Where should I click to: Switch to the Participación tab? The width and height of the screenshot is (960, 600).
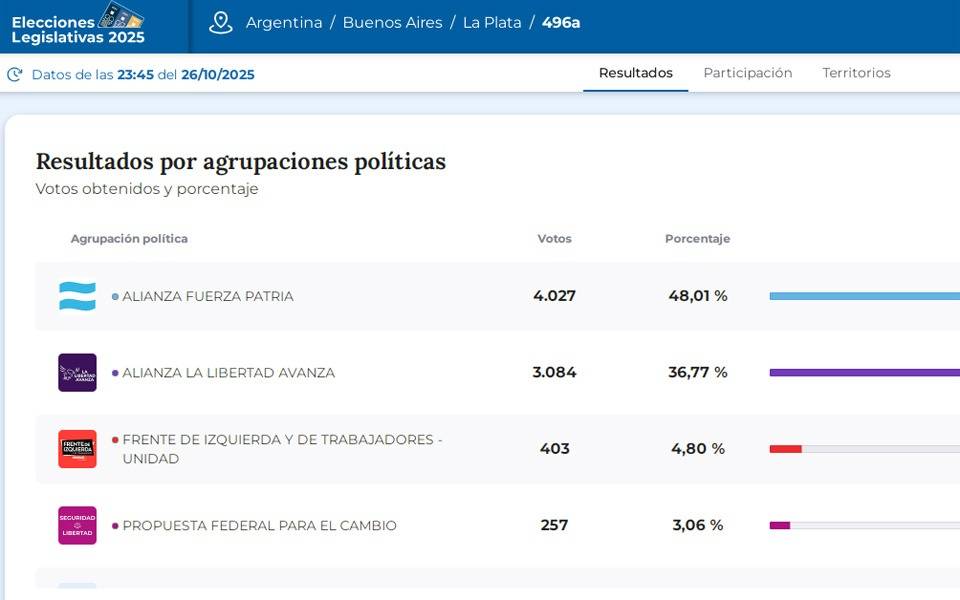[747, 73]
